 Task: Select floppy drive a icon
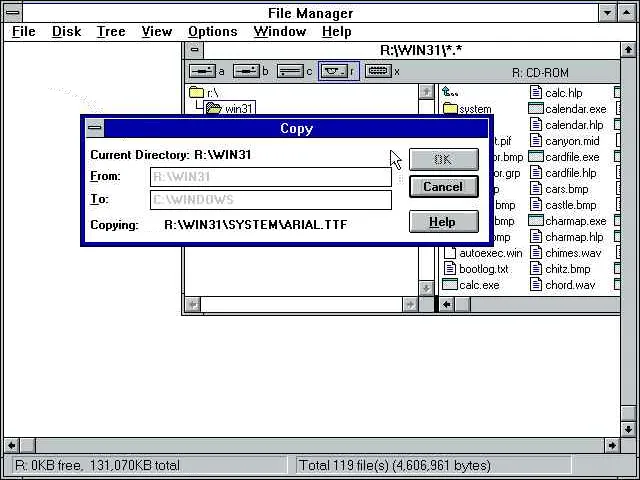[x=202, y=71]
